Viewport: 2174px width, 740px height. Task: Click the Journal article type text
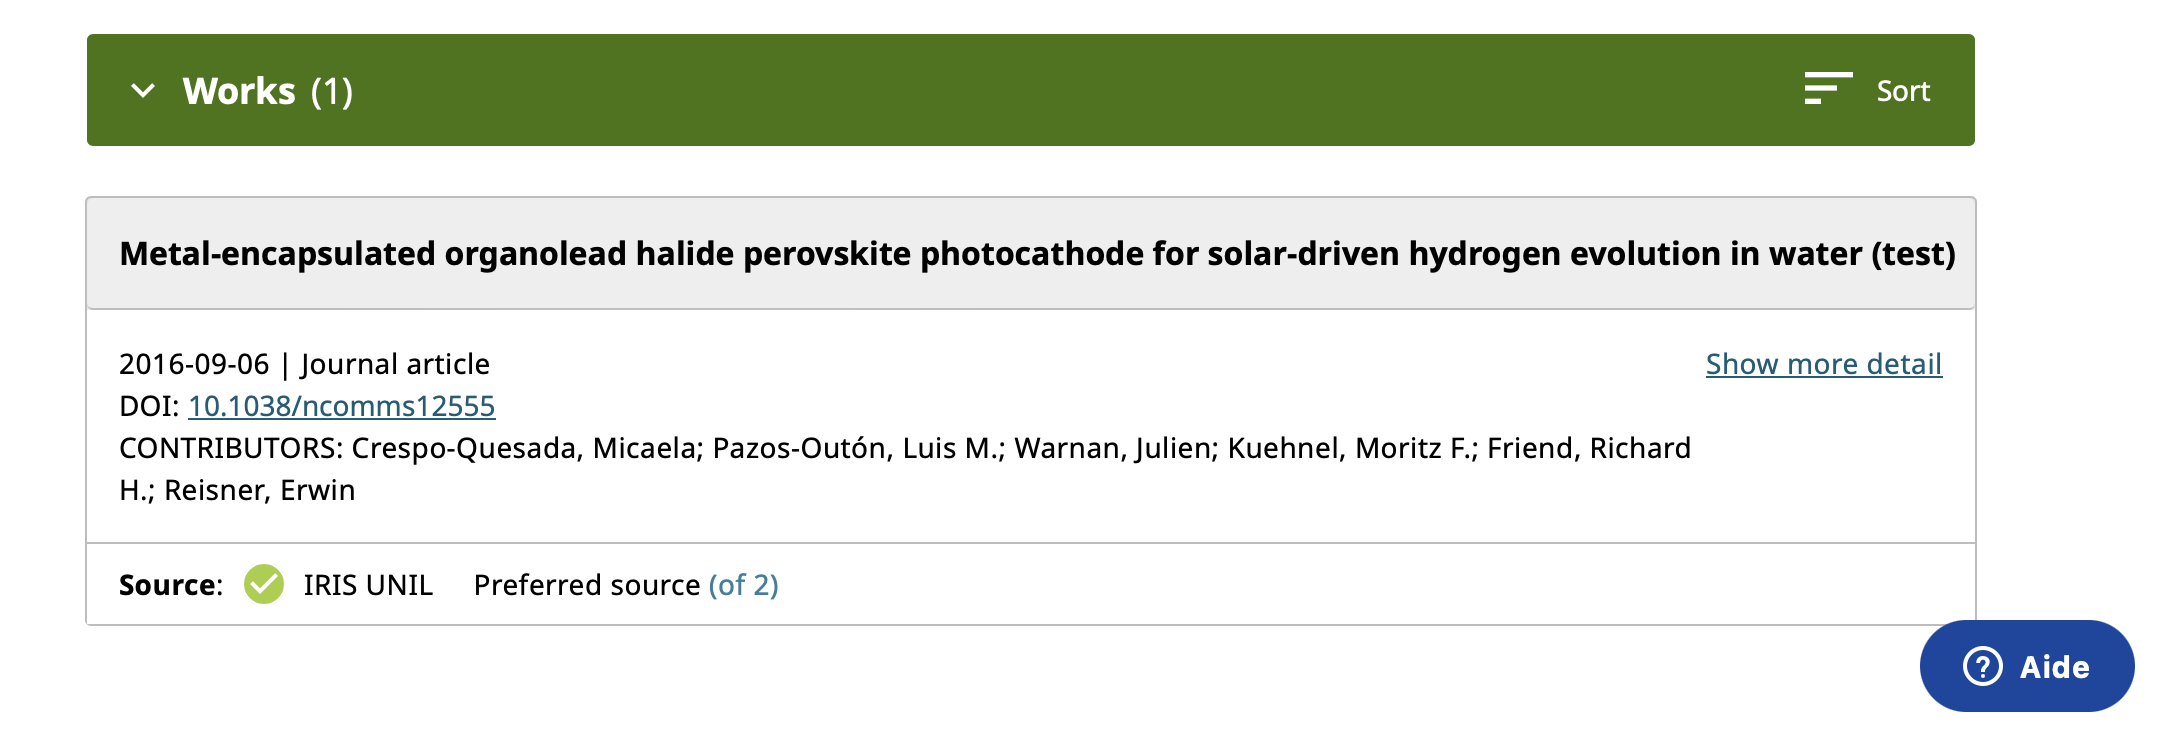[x=395, y=364]
